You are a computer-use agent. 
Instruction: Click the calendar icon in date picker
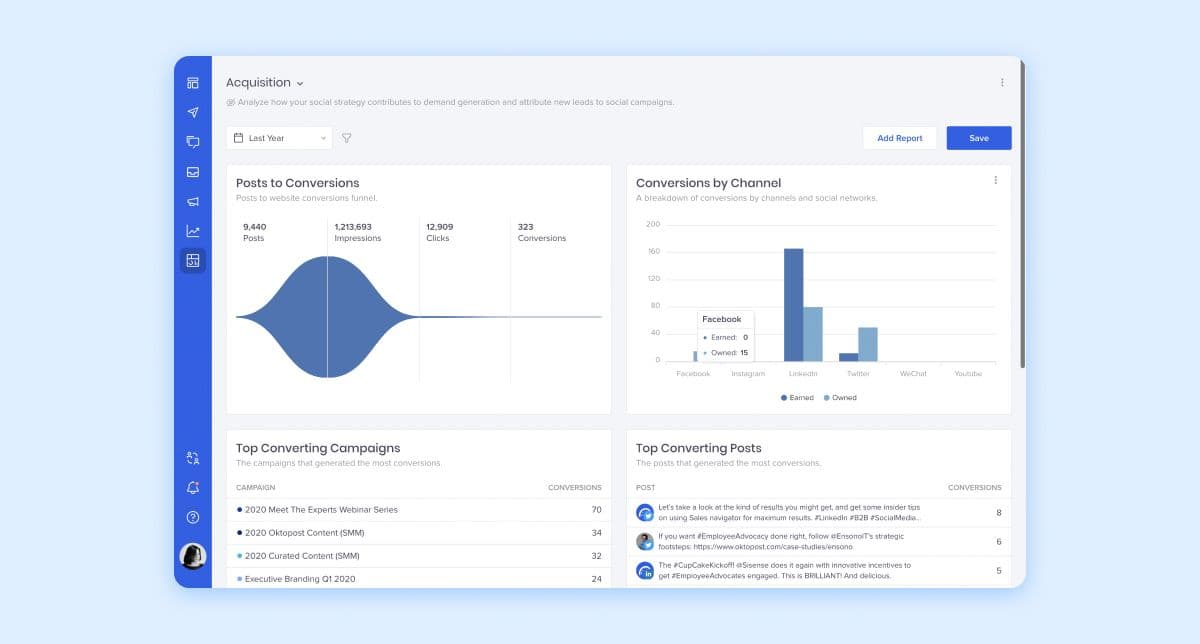[x=239, y=138]
